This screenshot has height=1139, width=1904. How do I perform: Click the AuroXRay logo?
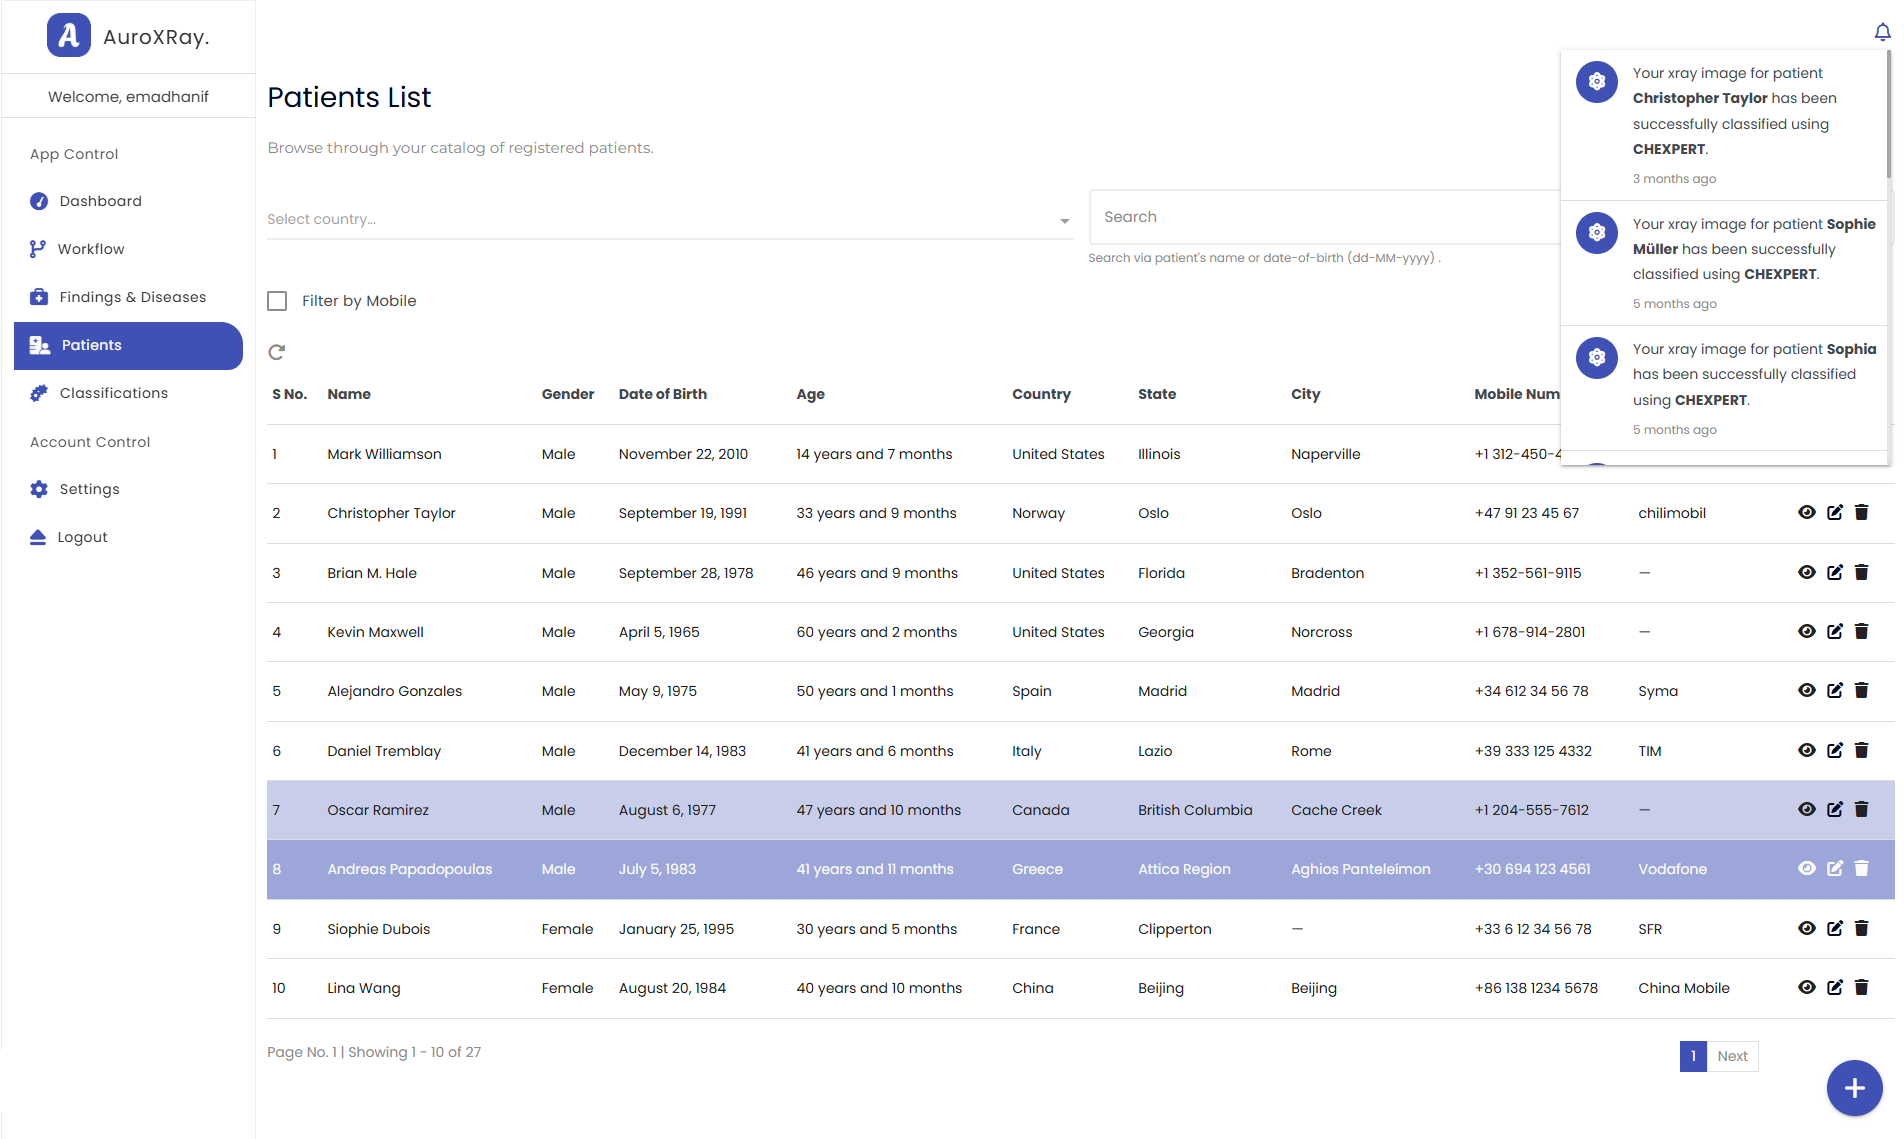68,36
